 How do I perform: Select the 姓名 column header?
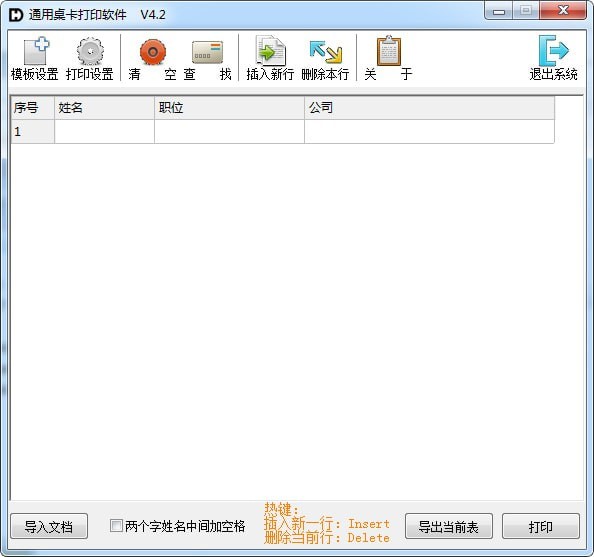(104, 108)
